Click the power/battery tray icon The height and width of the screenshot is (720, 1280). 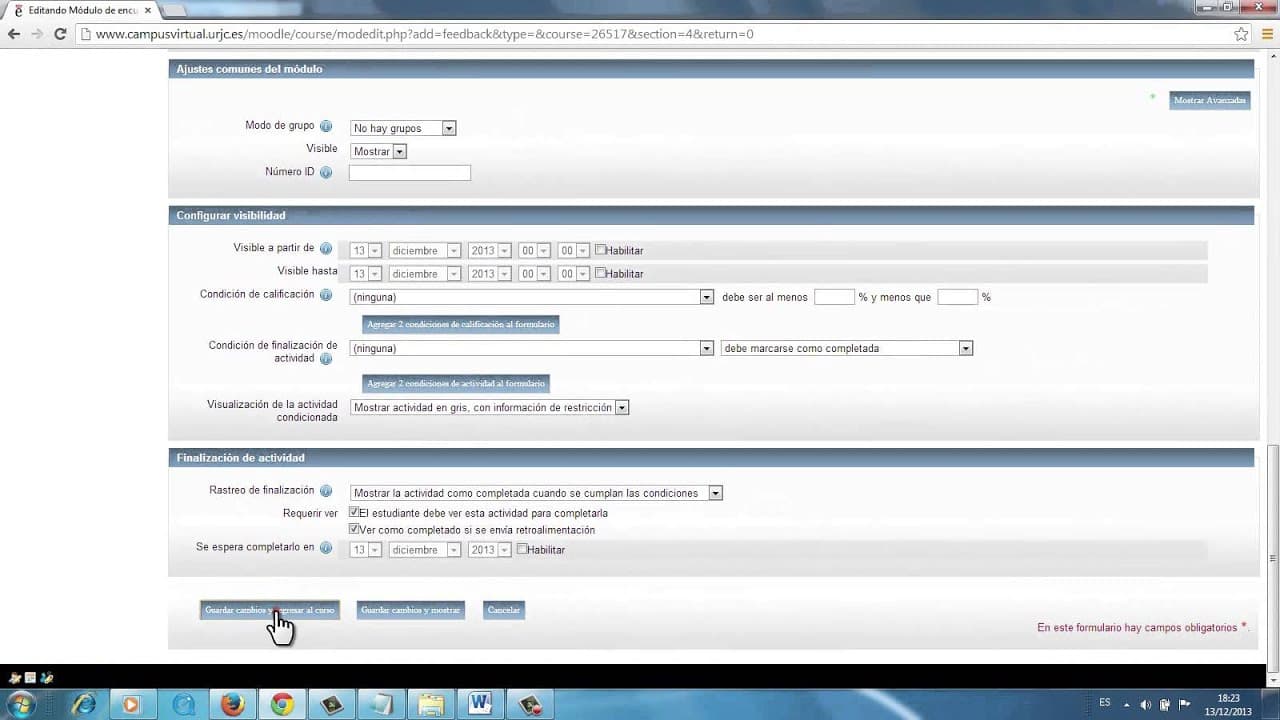1165,704
